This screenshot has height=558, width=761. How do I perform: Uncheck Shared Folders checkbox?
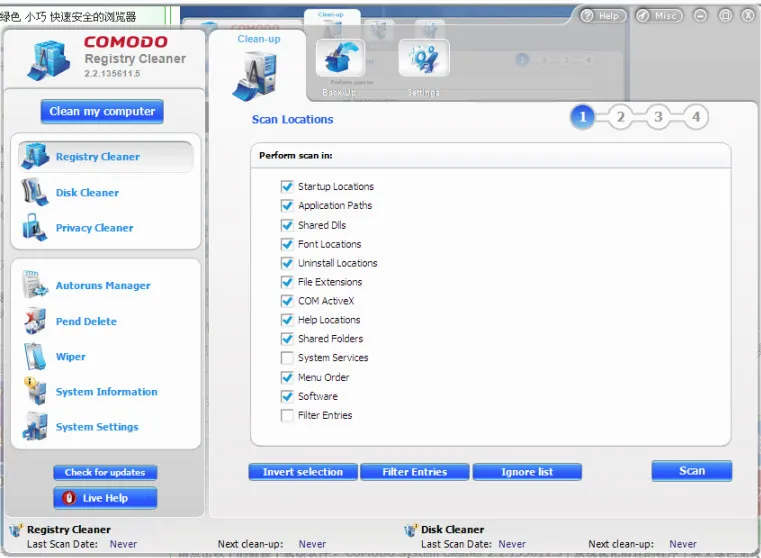pyautogui.click(x=287, y=339)
